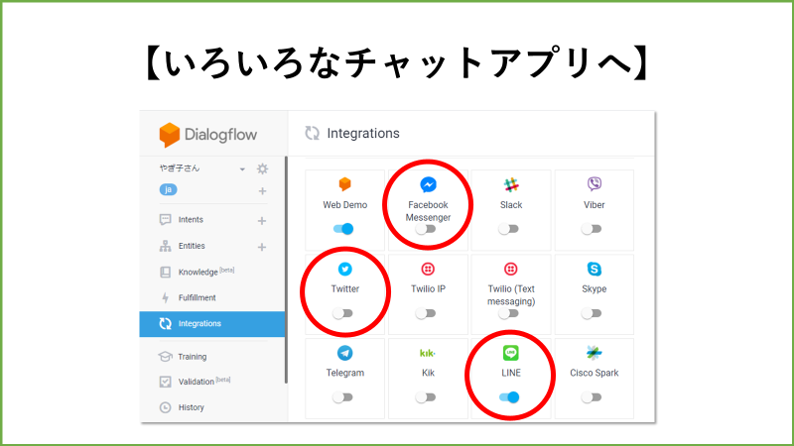This screenshot has height=446, width=794.
Task: Click the Skype integration icon
Action: click(595, 269)
